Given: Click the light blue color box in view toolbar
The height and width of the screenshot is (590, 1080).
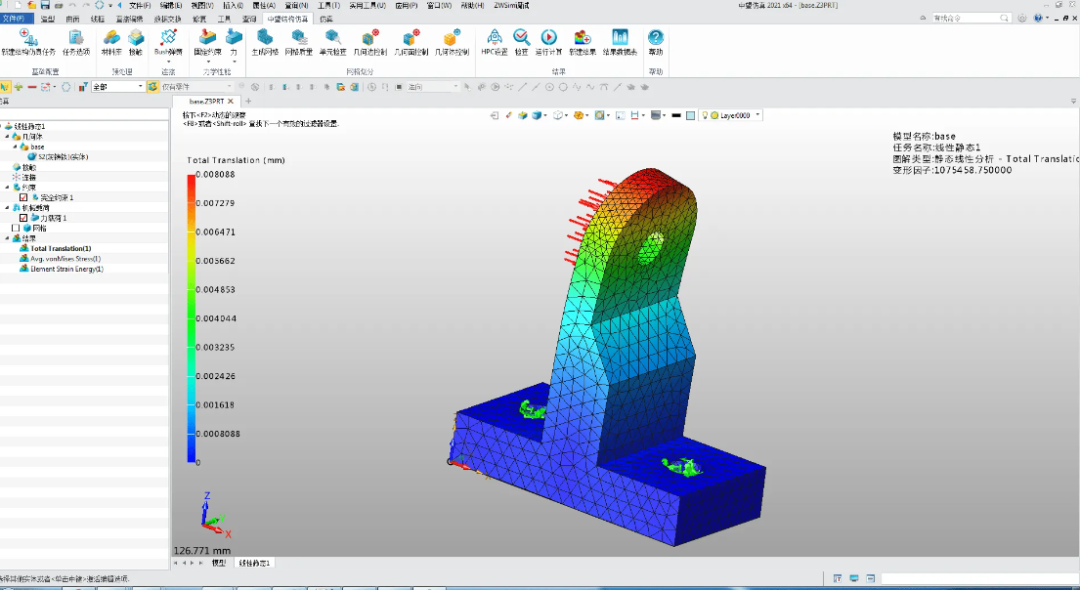Looking at the screenshot, I should (x=690, y=116).
